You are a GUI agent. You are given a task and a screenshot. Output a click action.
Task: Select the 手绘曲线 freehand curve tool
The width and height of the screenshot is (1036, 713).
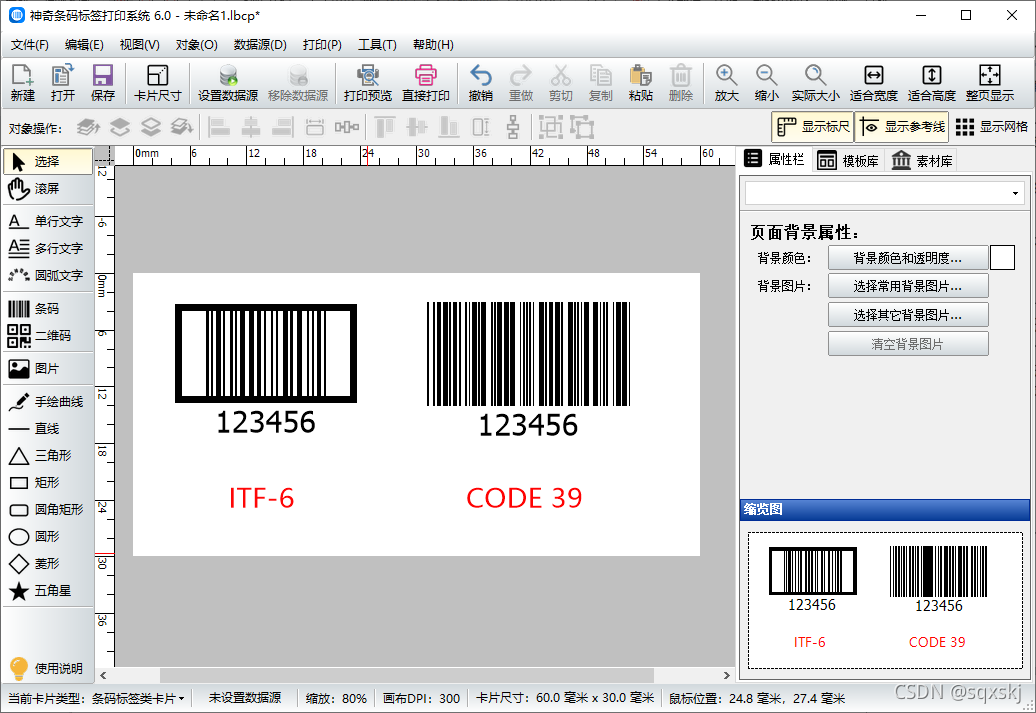click(x=48, y=402)
